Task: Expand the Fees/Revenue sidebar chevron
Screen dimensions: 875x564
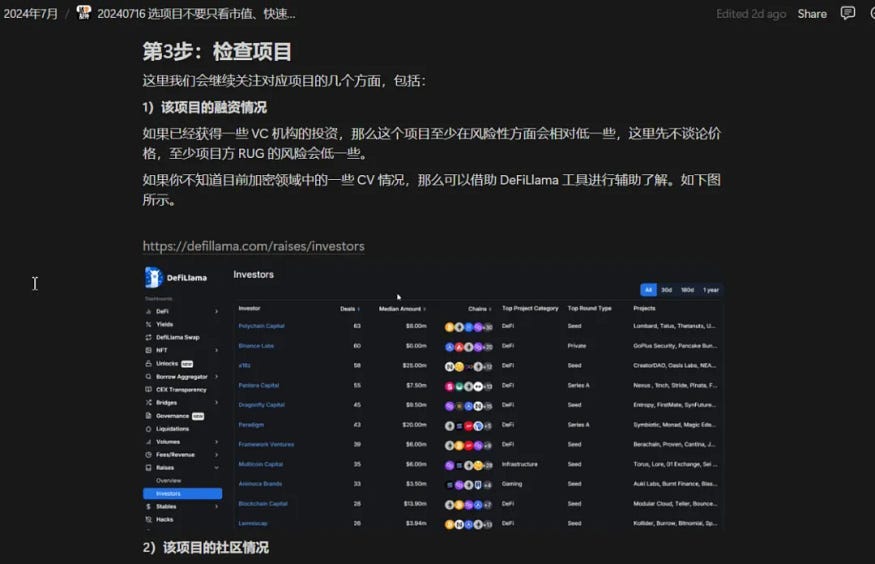Action: tap(217, 455)
